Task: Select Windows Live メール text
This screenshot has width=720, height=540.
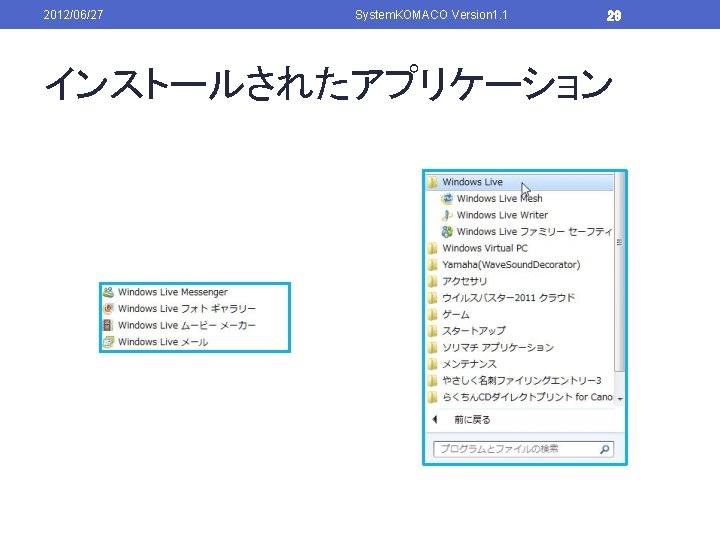Action: click(163, 342)
